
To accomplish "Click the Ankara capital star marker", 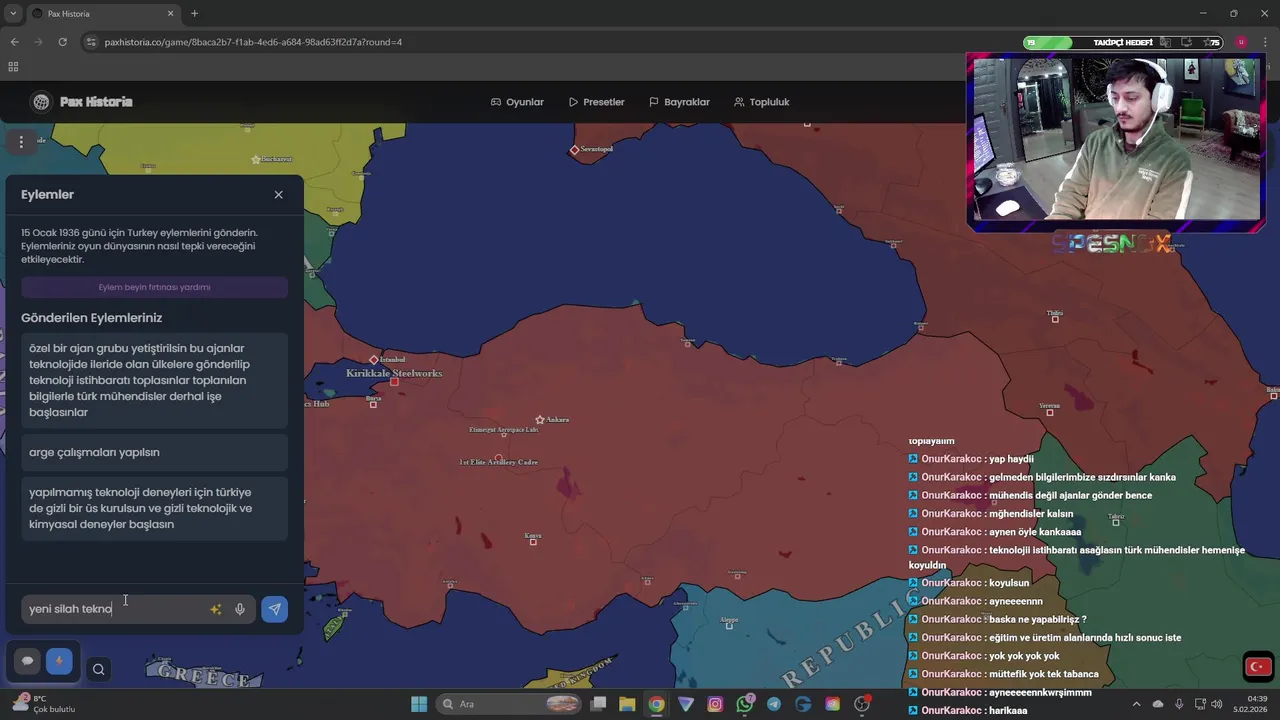I will [540, 420].
